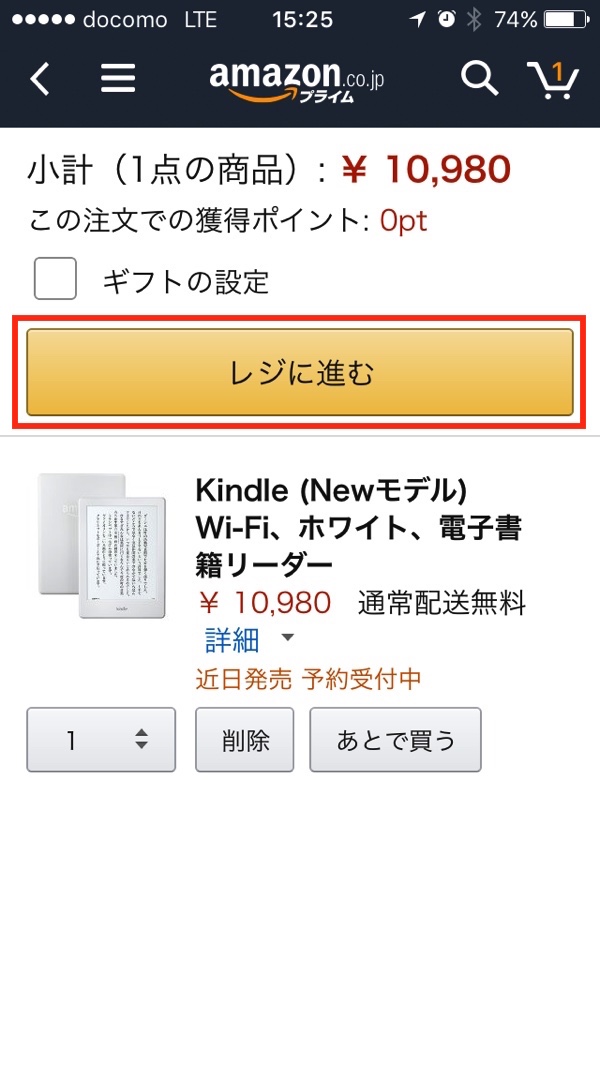Open the shopping cart icon
The image size is (600, 1065).
553,80
